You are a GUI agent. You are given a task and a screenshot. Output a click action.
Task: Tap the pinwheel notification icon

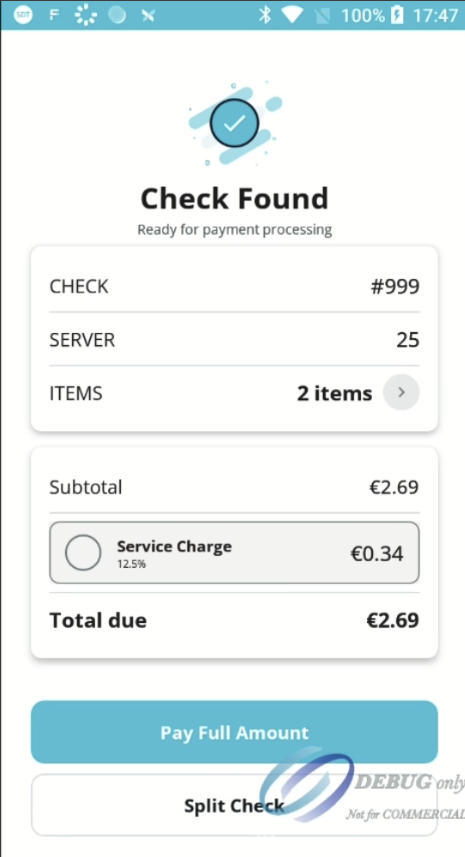click(148, 15)
